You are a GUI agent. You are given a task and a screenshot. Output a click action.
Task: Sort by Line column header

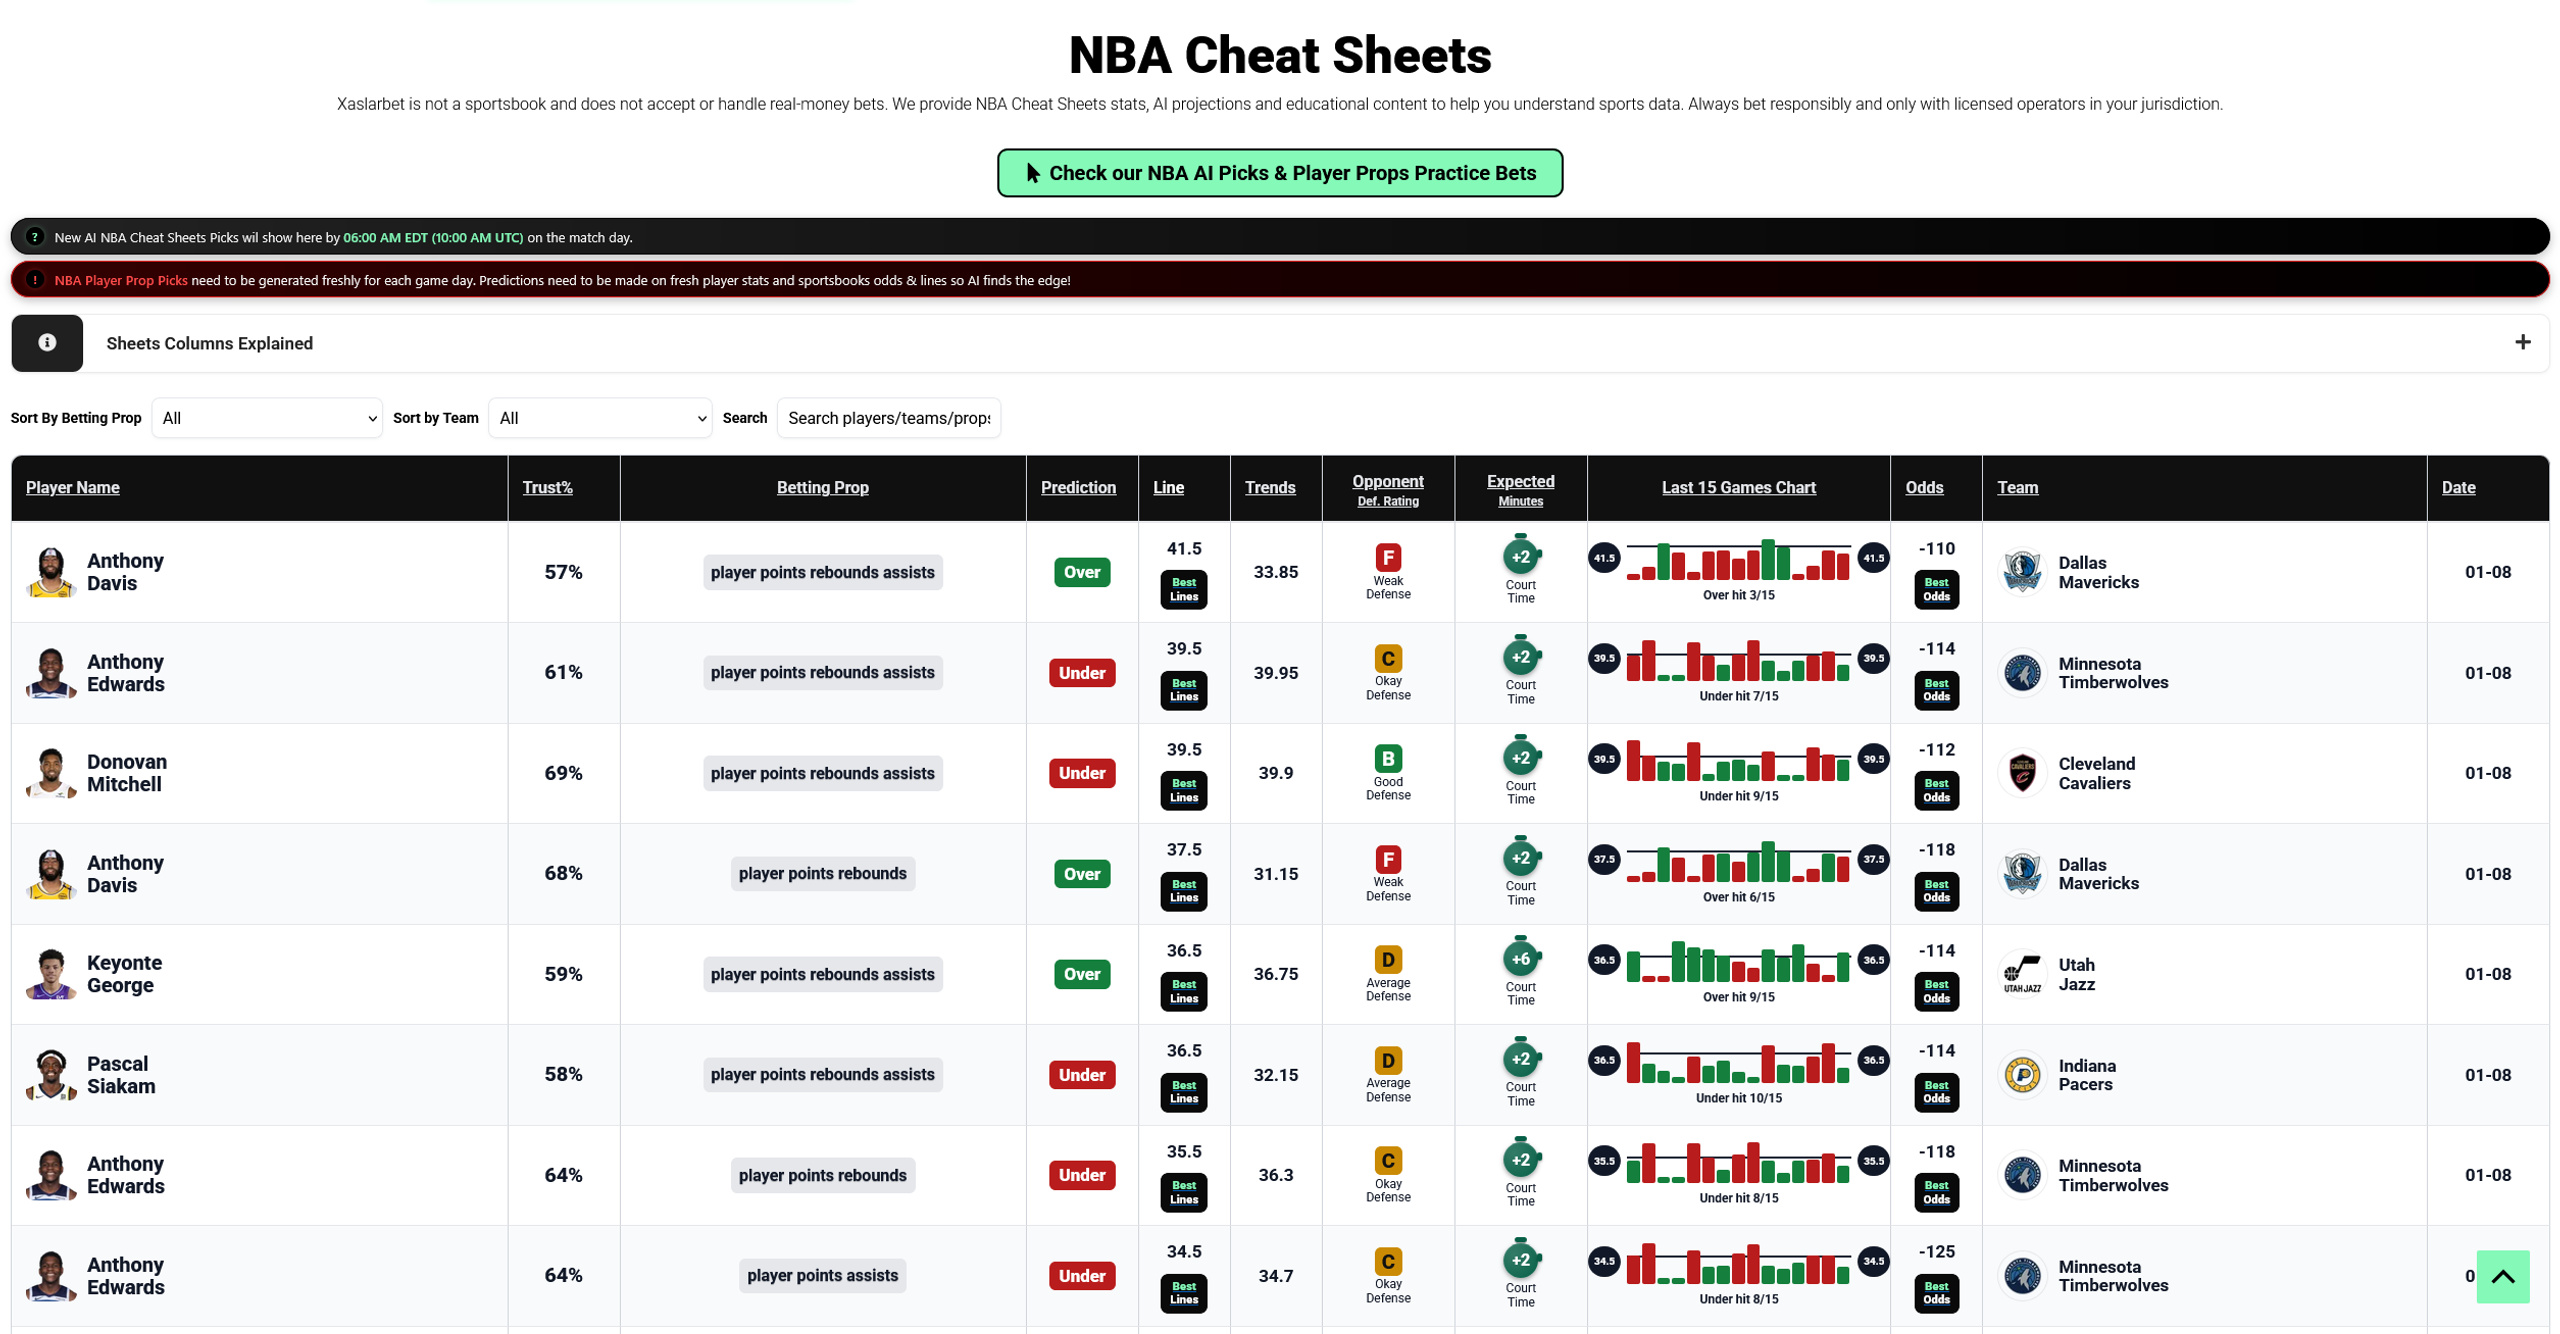(1168, 487)
